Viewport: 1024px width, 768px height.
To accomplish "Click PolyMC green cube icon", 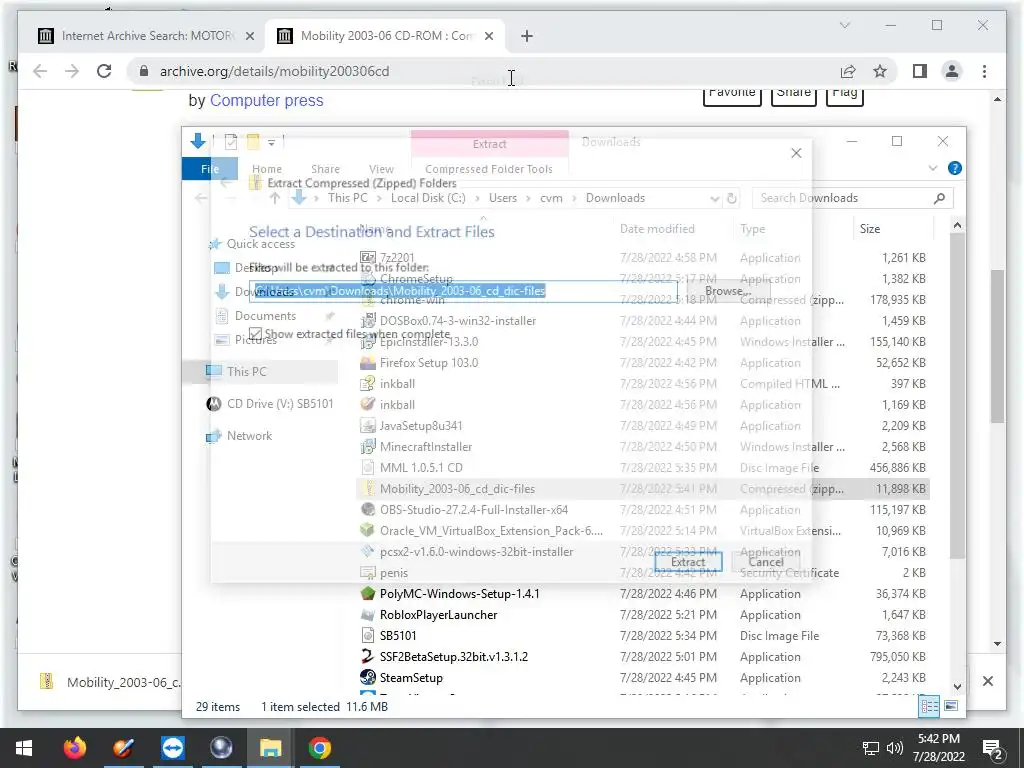I will point(368,594).
